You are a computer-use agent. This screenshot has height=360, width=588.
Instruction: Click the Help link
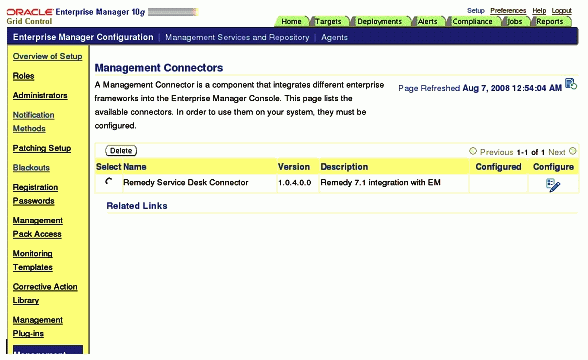click(539, 10)
